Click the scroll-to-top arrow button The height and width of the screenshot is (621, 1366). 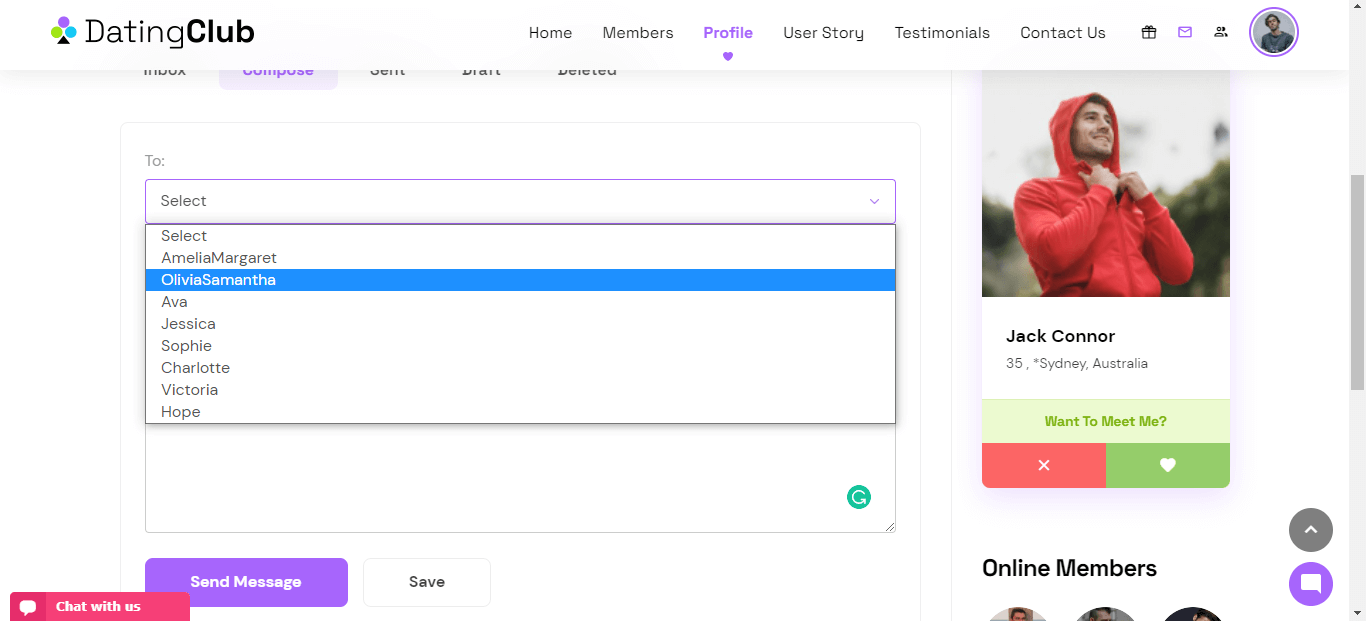click(x=1311, y=530)
